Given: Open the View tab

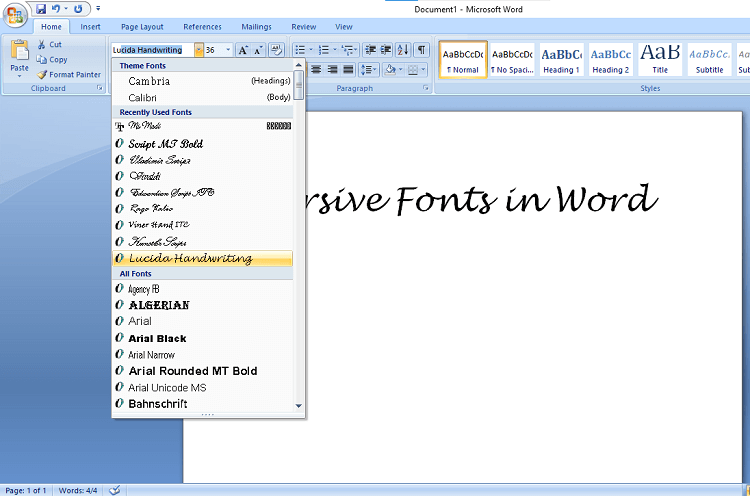Looking at the screenshot, I should [343, 27].
